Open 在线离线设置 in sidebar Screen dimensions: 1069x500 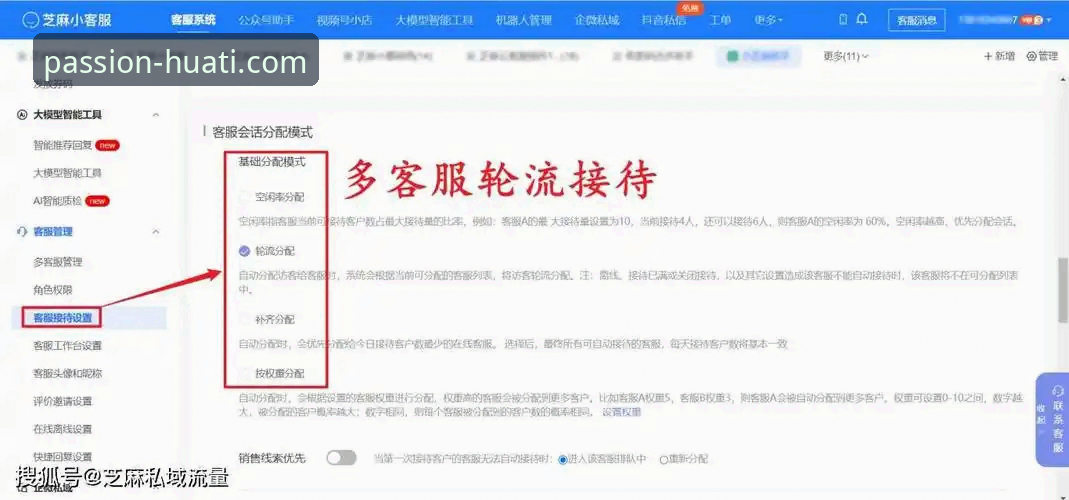(62, 429)
